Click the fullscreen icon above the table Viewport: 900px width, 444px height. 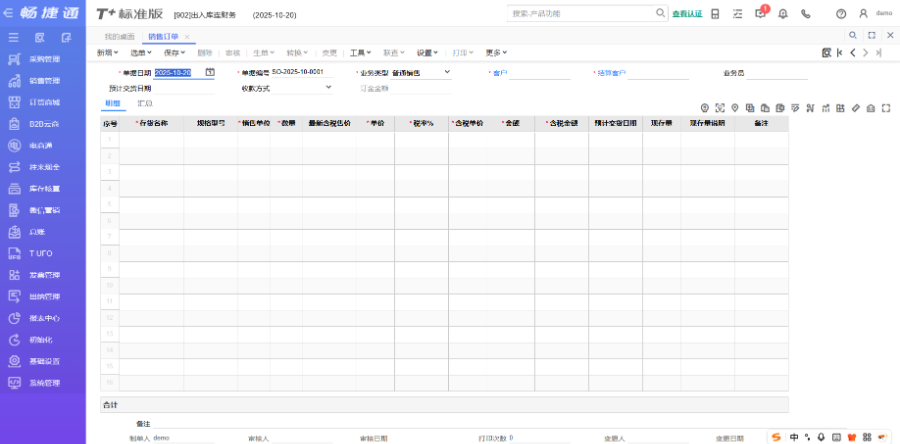click(x=885, y=108)
